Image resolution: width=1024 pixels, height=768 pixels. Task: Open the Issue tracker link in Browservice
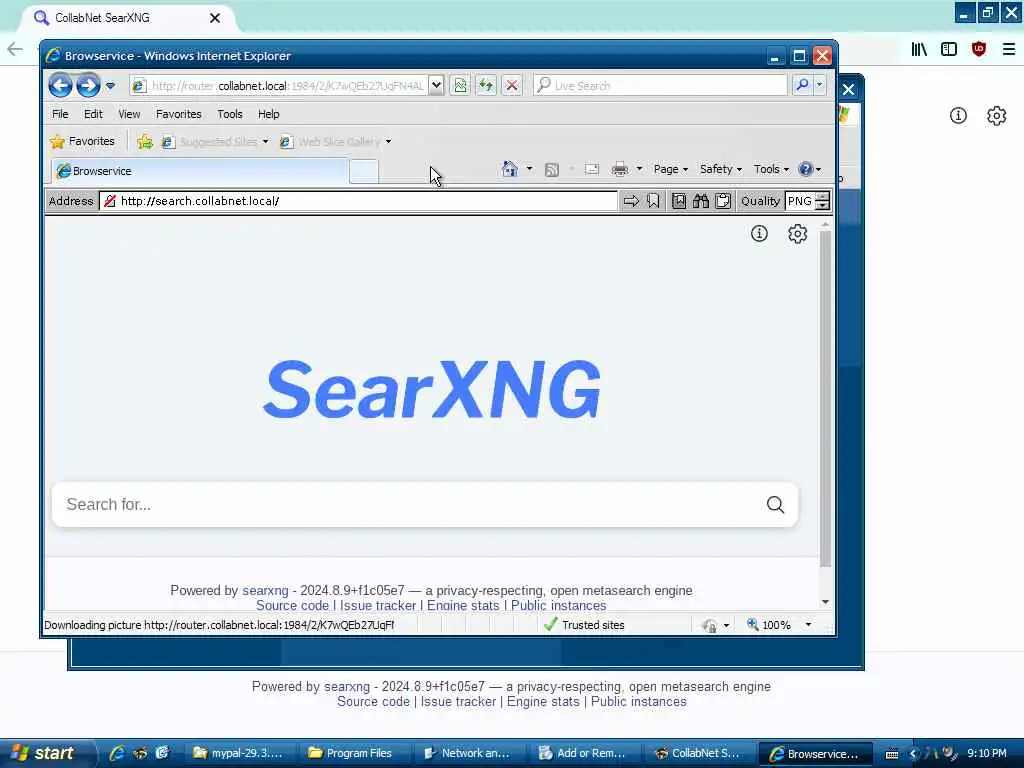click(377, 605)
